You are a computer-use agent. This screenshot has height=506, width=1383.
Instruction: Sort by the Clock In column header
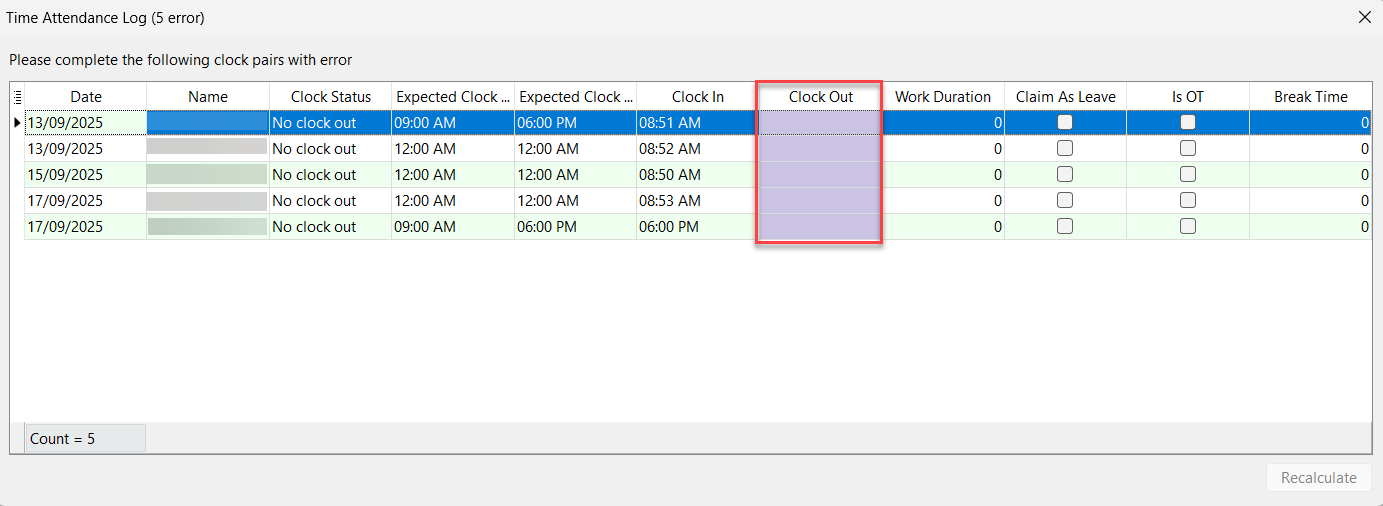(697, 97)
